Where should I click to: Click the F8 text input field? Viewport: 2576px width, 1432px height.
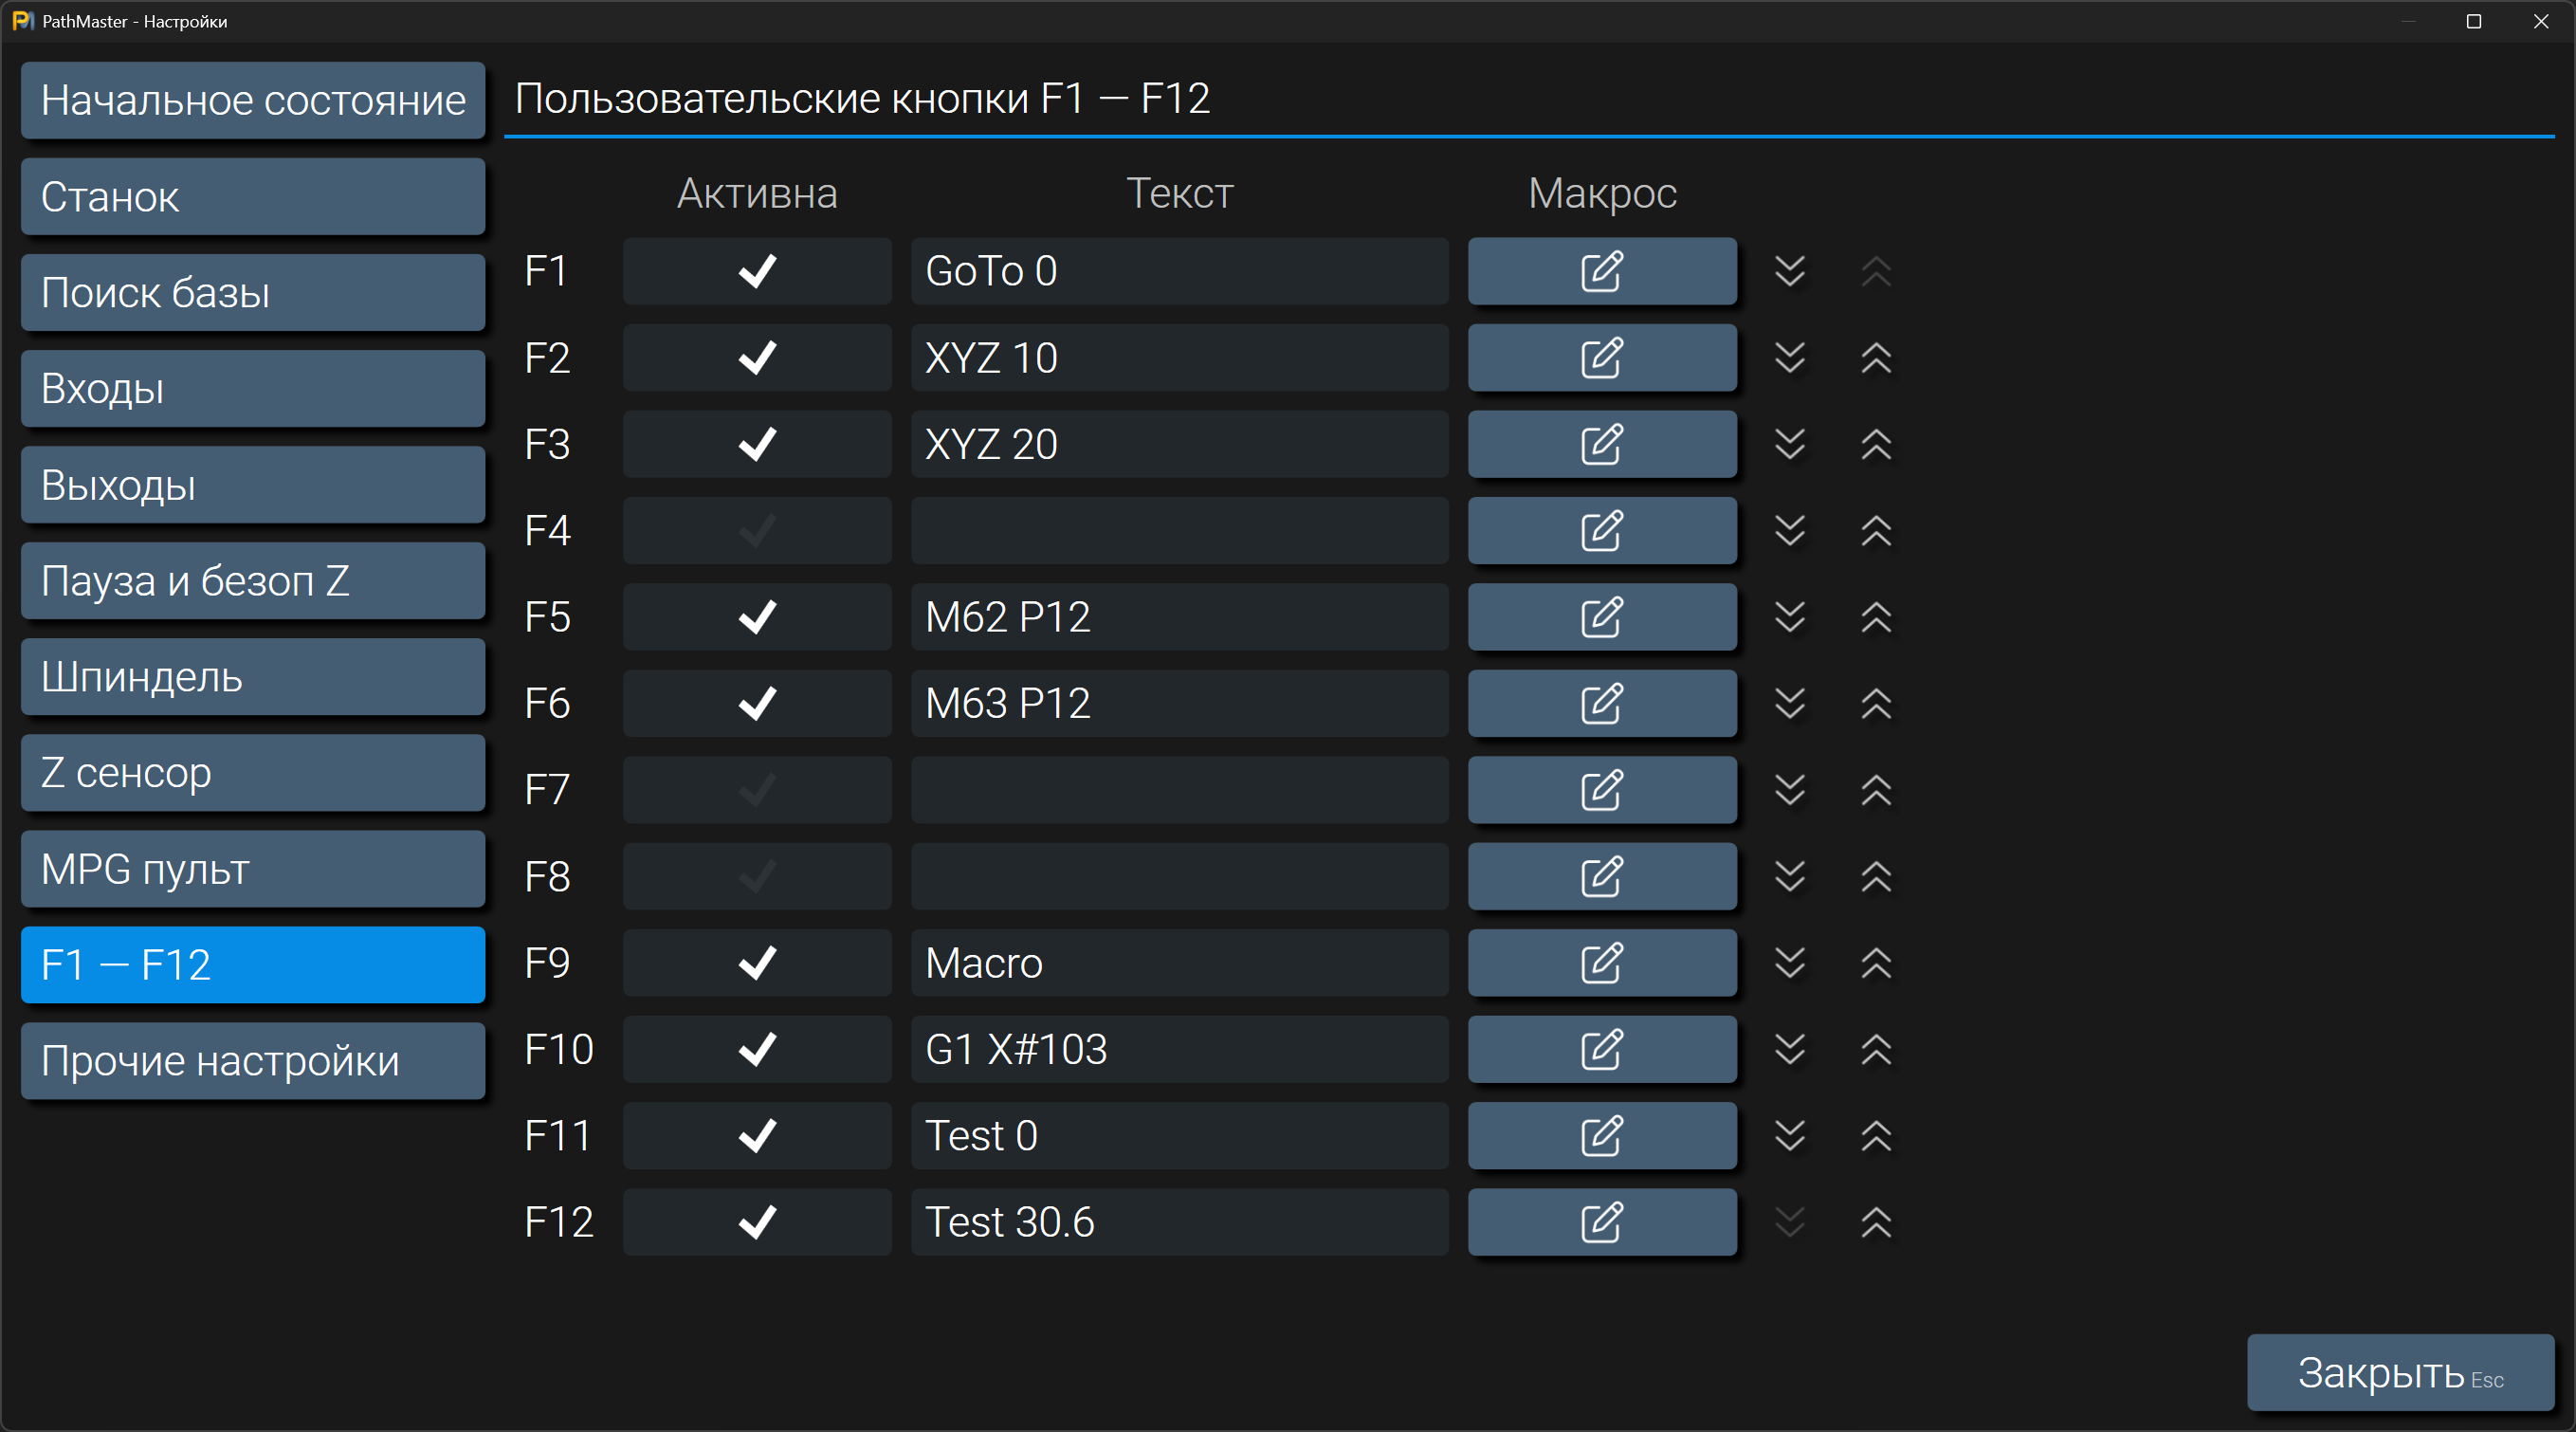point(1178,877)
